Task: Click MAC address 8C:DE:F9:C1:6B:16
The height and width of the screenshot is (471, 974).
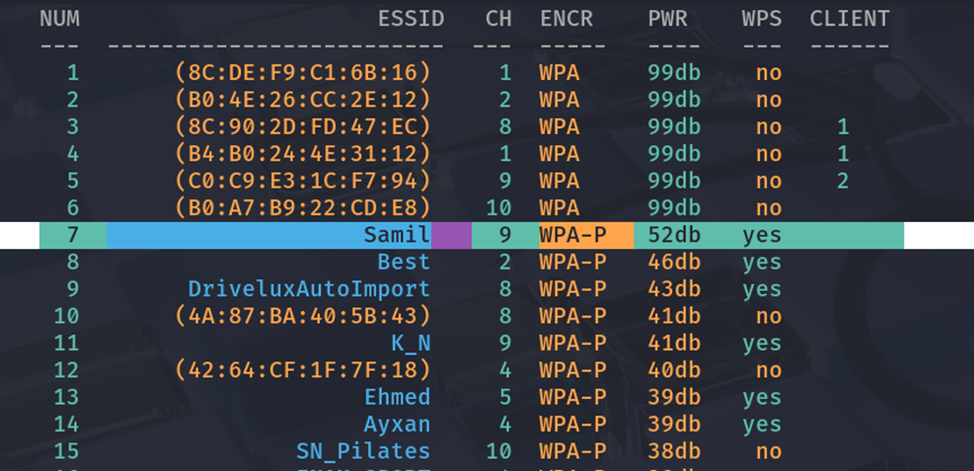Action: (x=302, y=73)
